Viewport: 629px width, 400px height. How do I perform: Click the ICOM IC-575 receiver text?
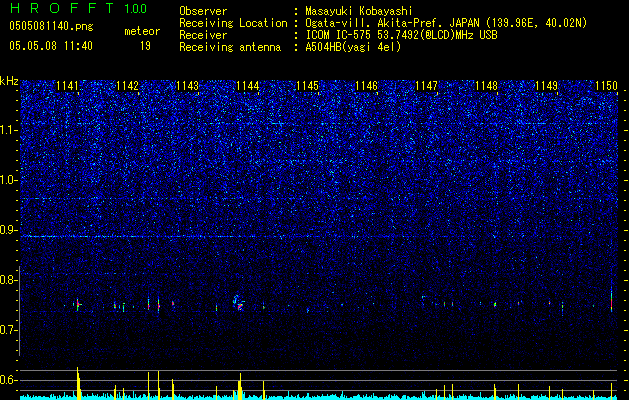(x=401, y=35)
